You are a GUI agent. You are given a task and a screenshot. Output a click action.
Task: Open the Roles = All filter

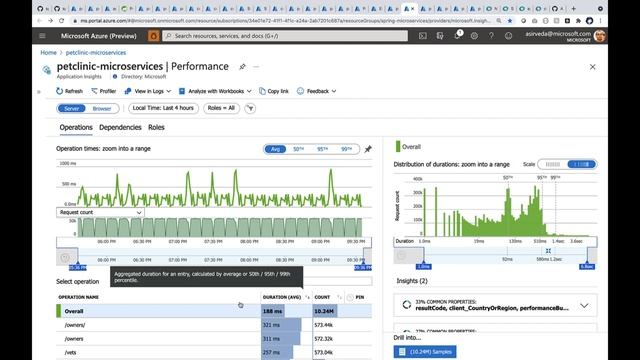pyautogui.click(x=221, y=108)
